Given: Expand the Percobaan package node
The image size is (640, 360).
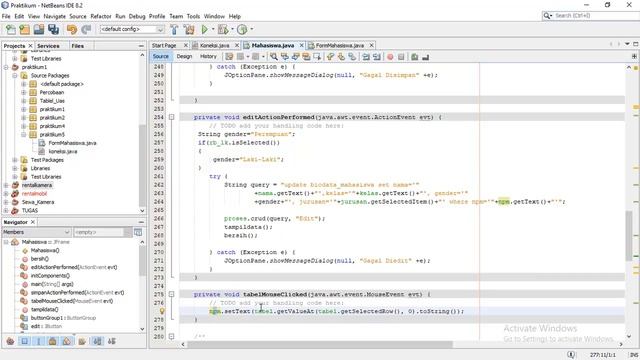Looking at the screenshot, I should click(24, 92).
